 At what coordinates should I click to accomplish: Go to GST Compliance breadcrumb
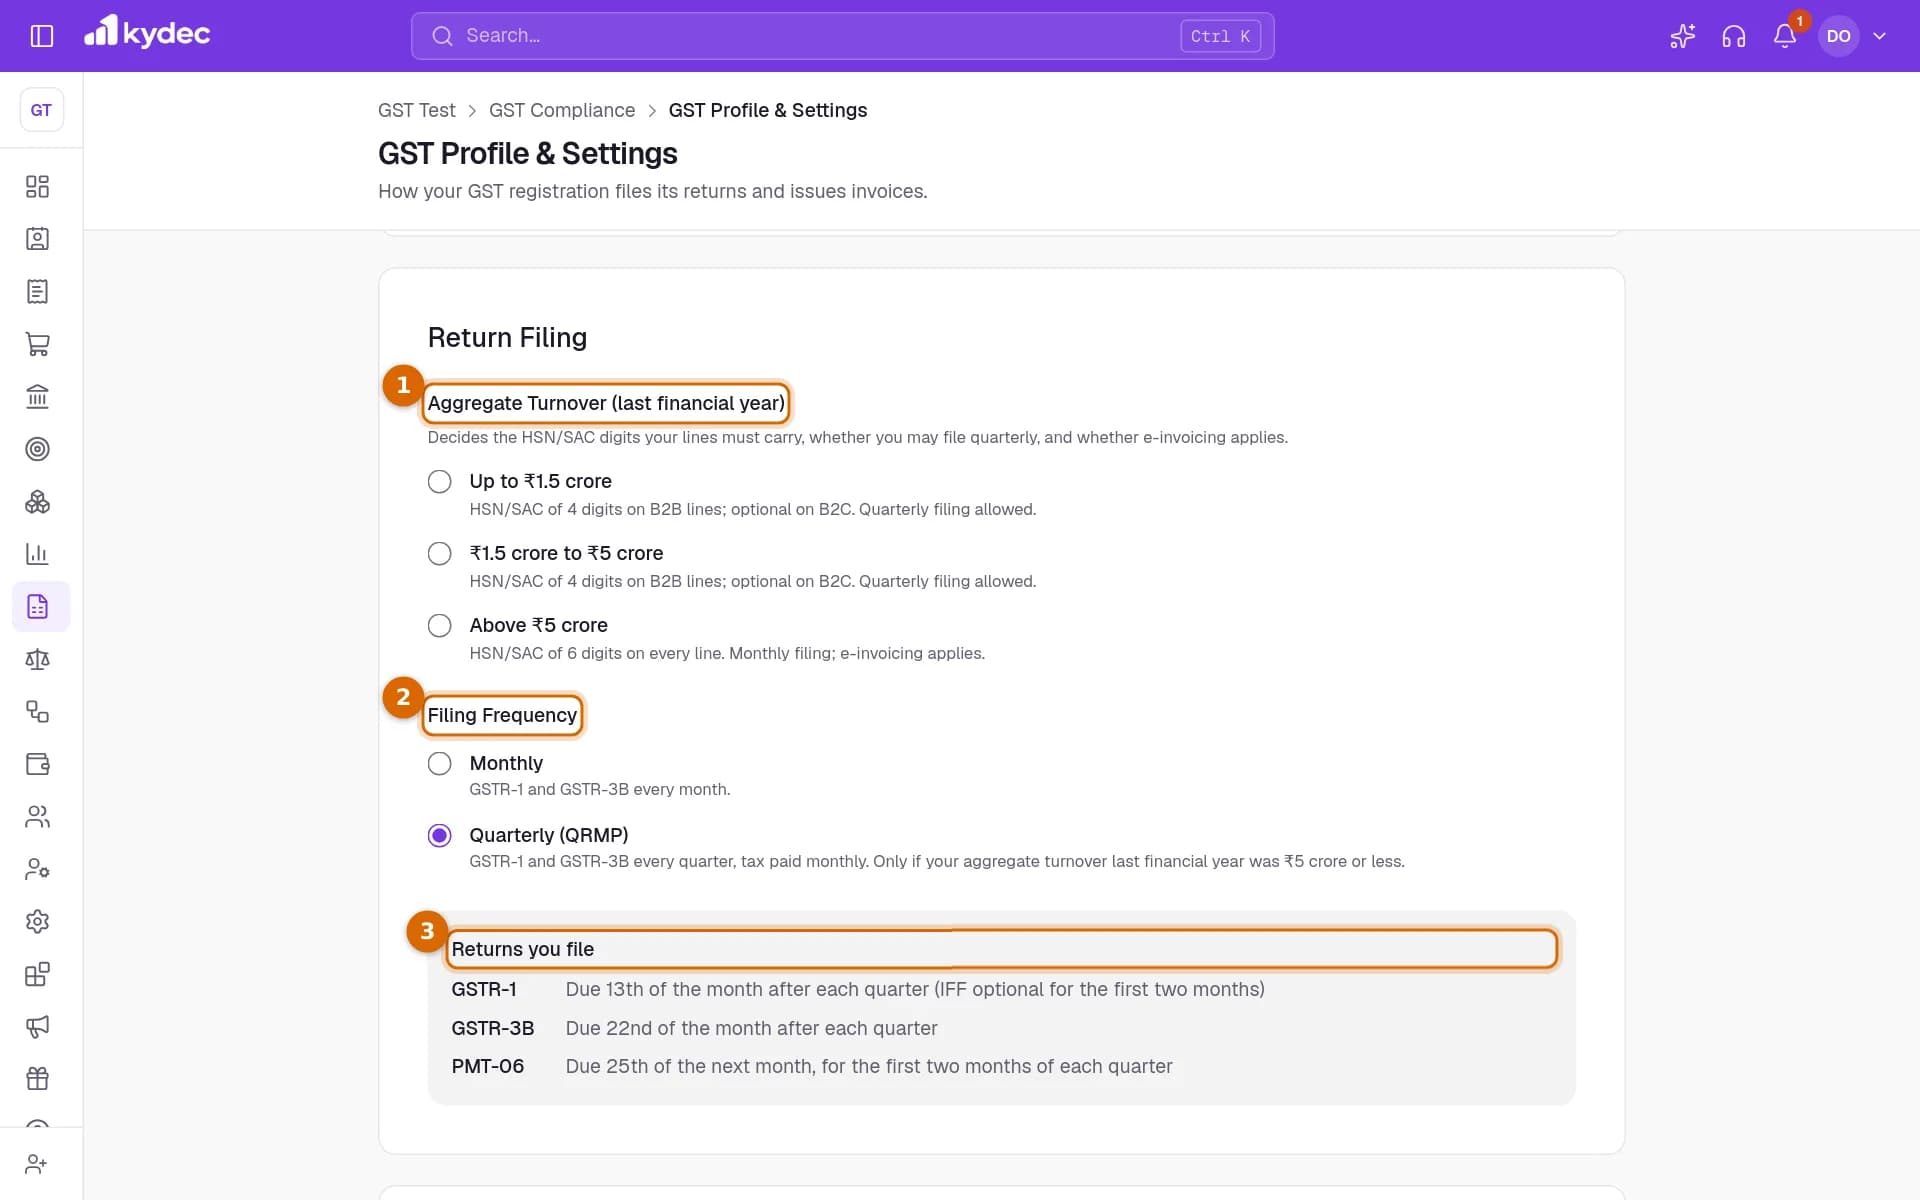(562, 110)
